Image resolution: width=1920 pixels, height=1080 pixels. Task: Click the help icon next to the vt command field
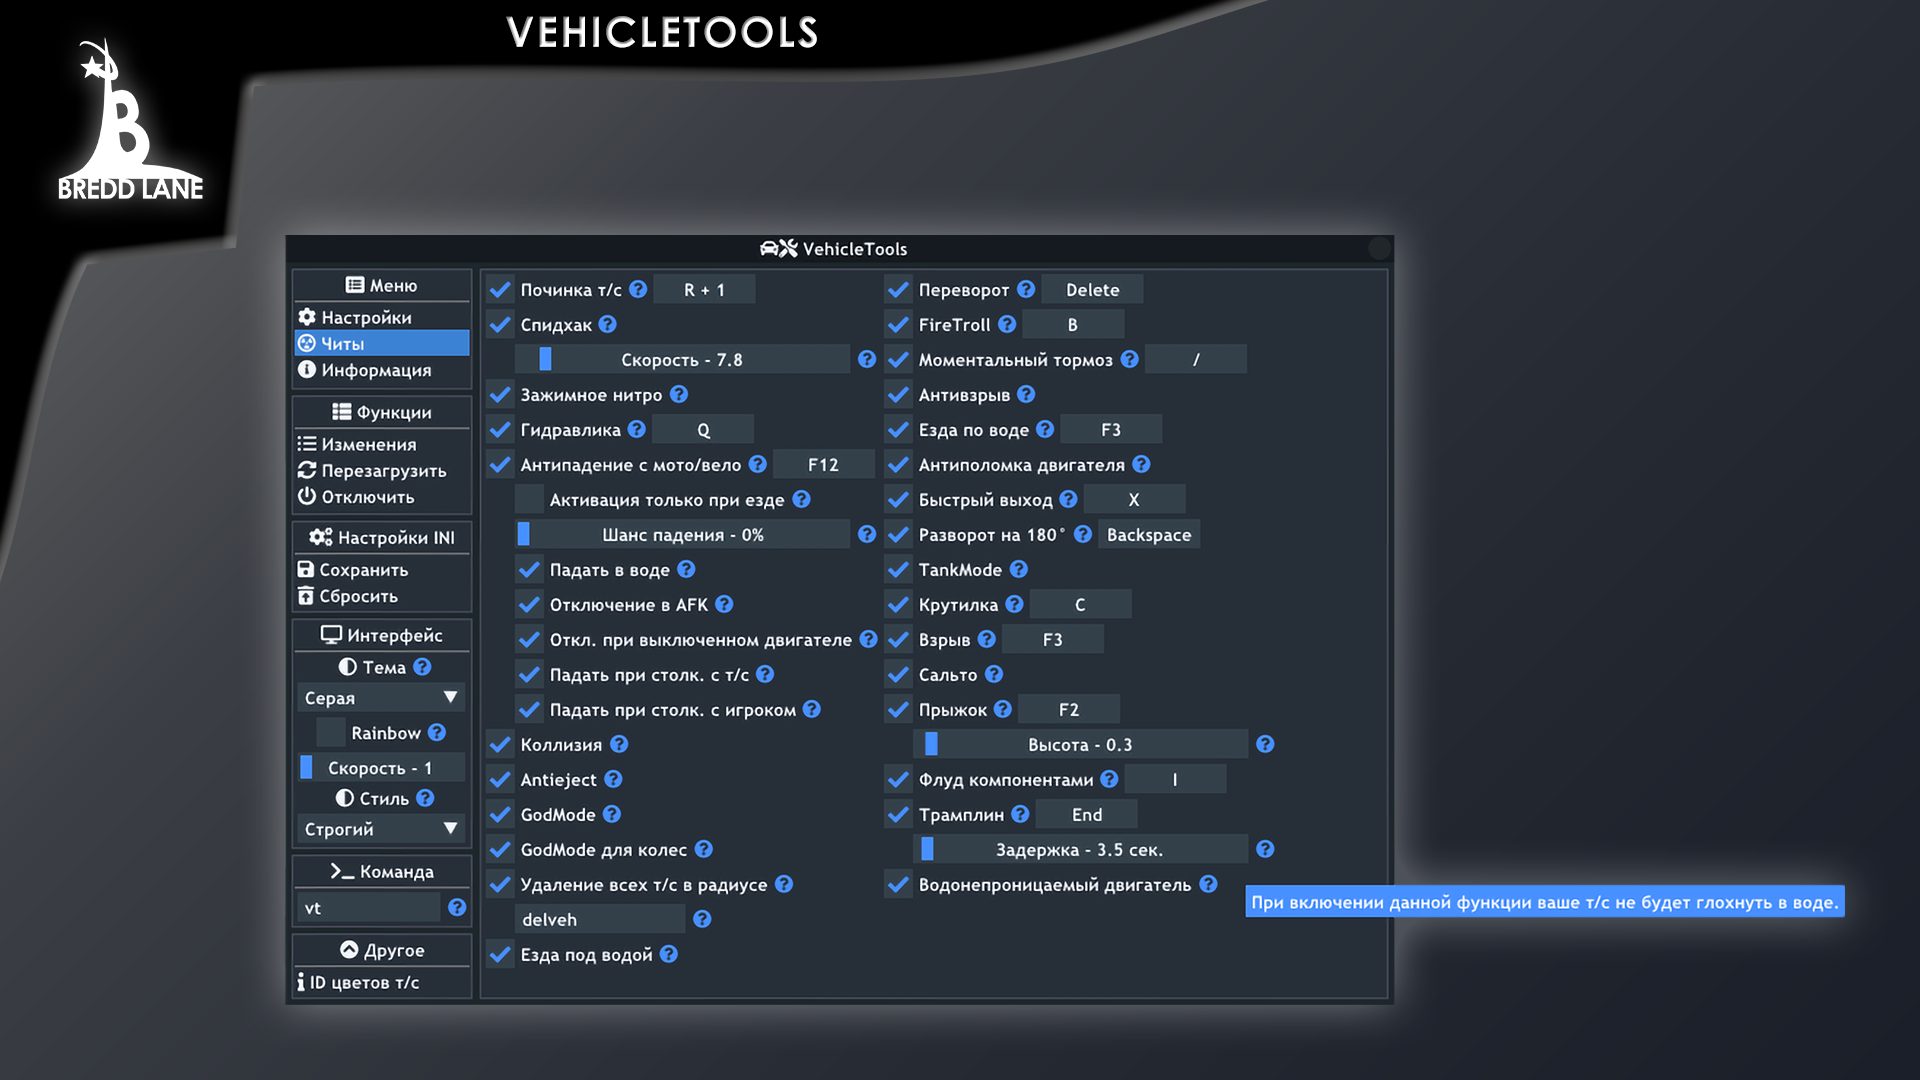point(457,908)
